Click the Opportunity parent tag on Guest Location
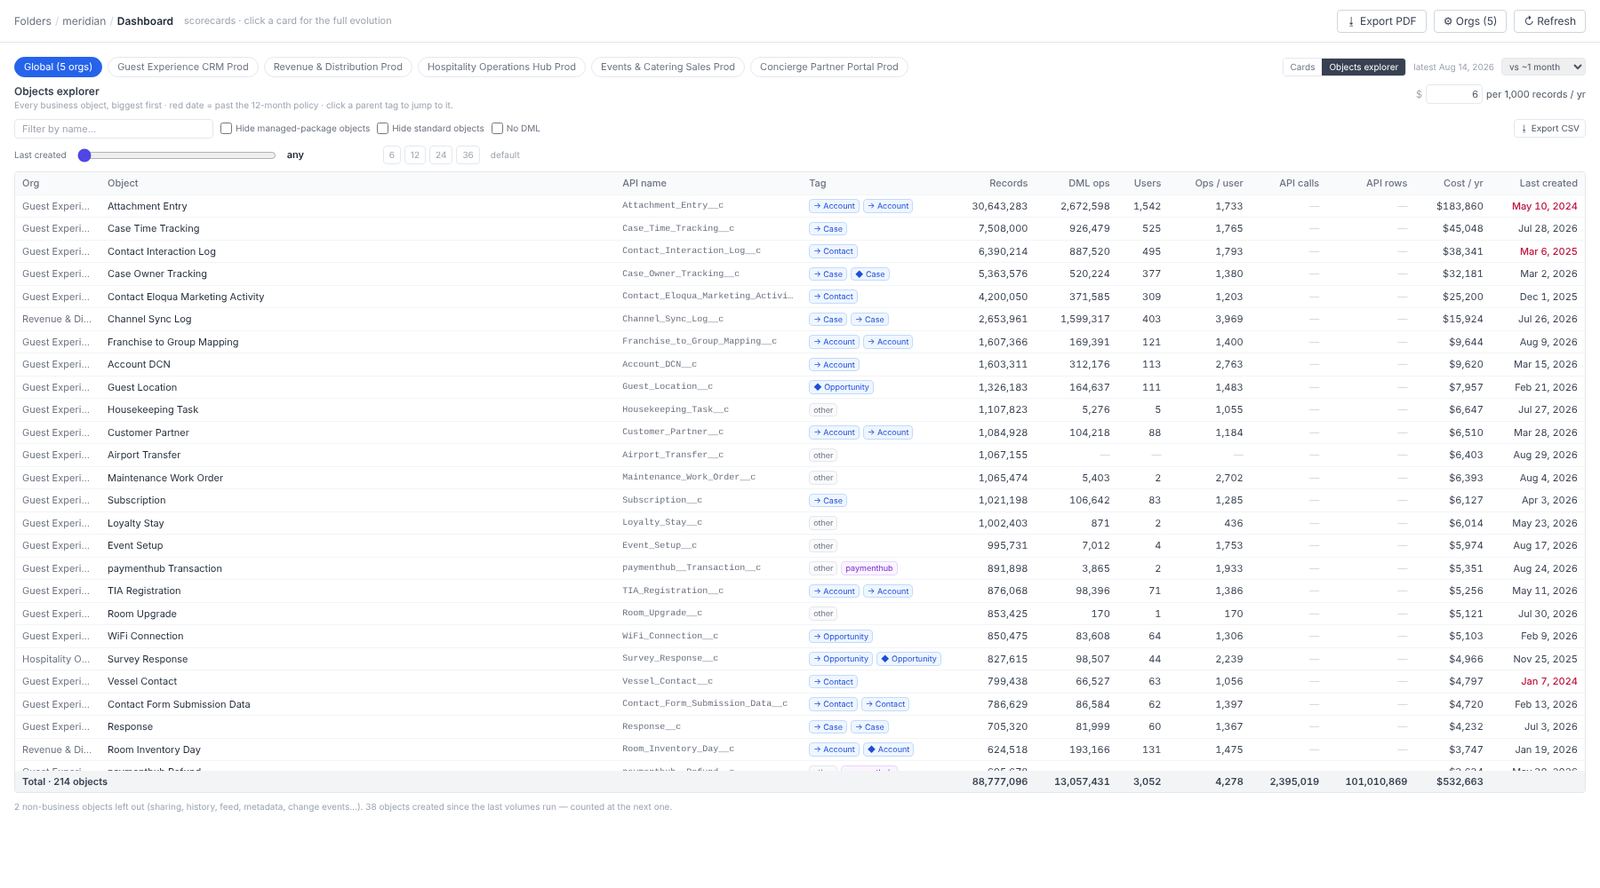The image size is (1600, 888). point(841,387)
